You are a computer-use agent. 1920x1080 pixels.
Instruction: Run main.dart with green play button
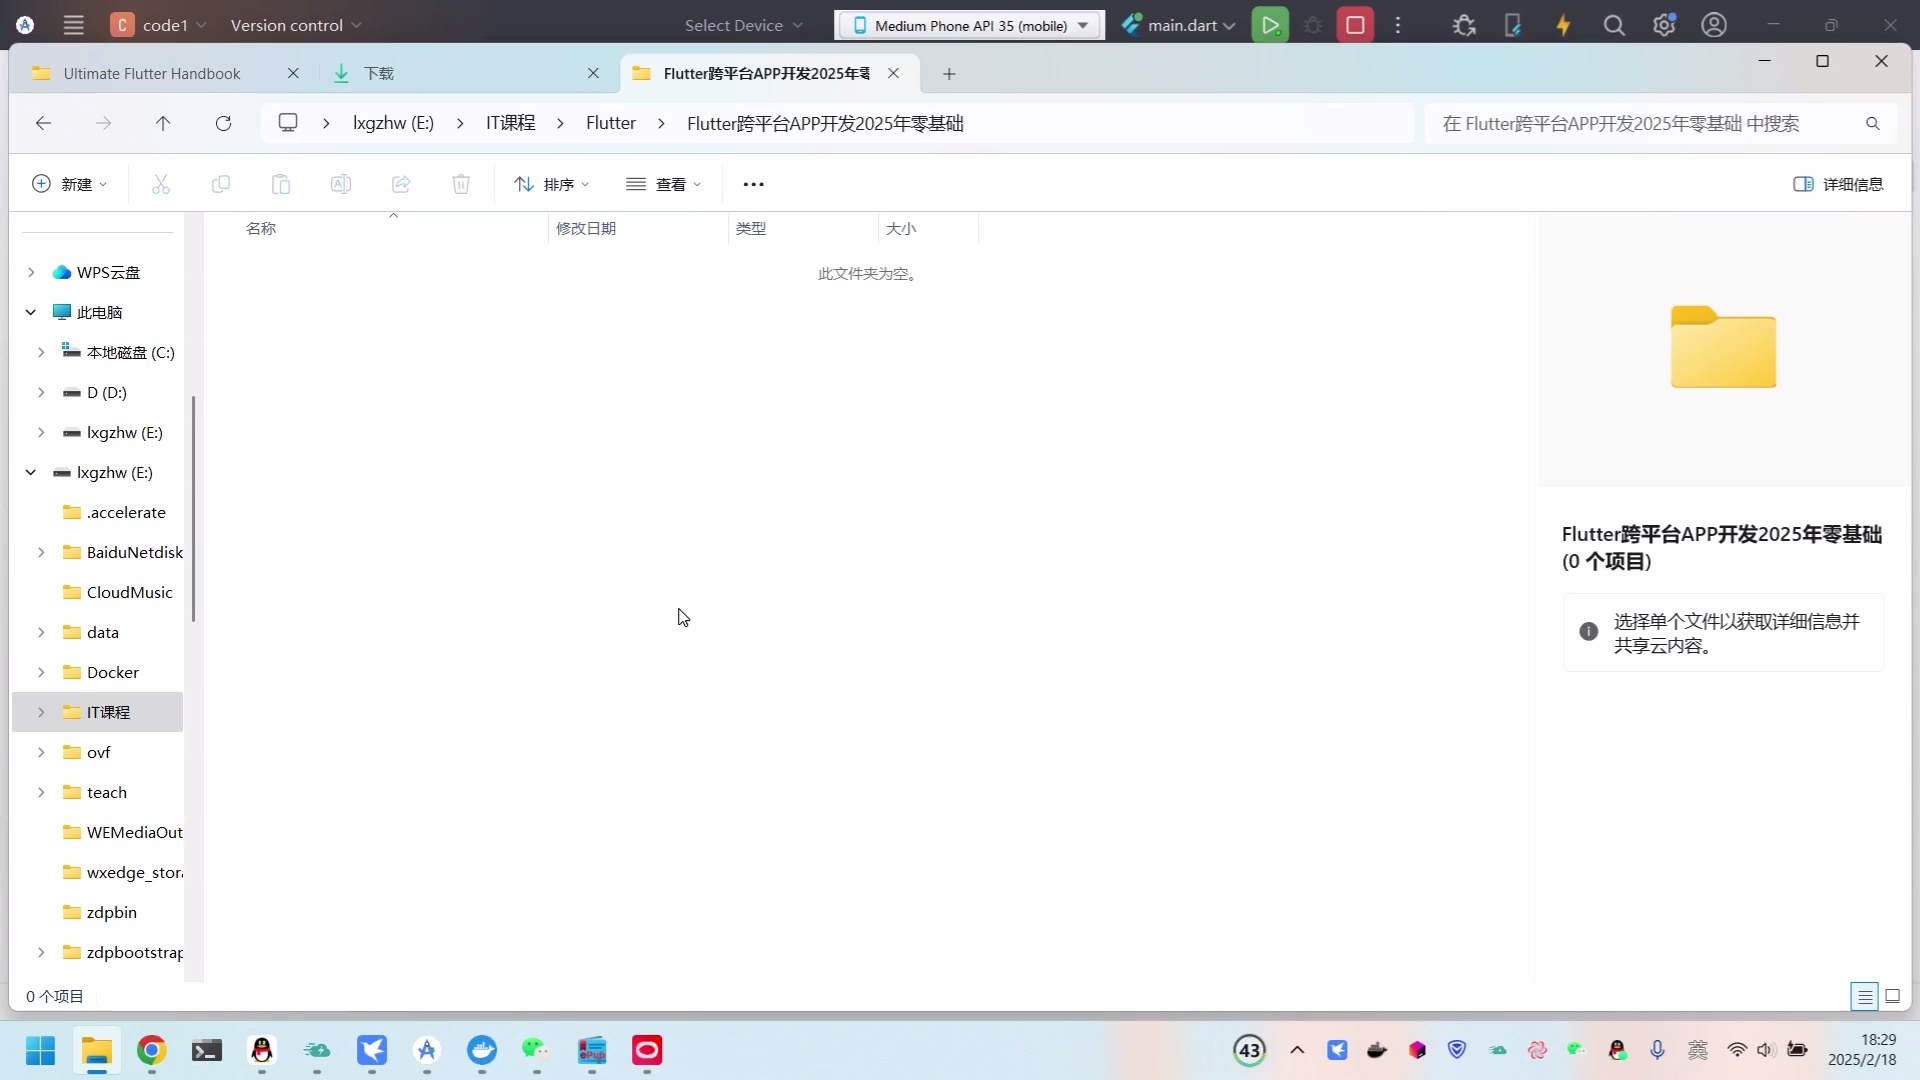point(1270,24)
